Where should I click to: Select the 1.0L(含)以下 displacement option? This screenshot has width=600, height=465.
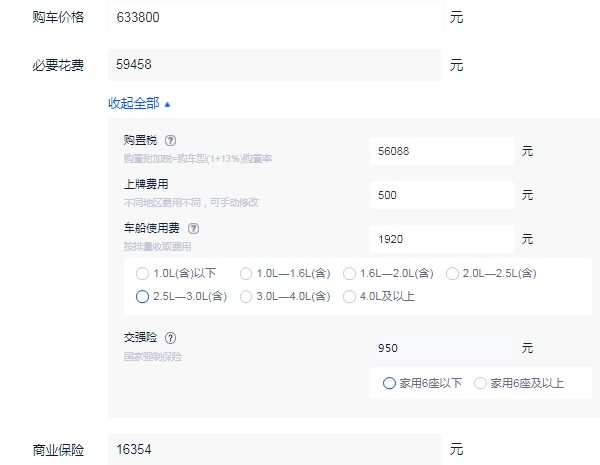point(142,273)
